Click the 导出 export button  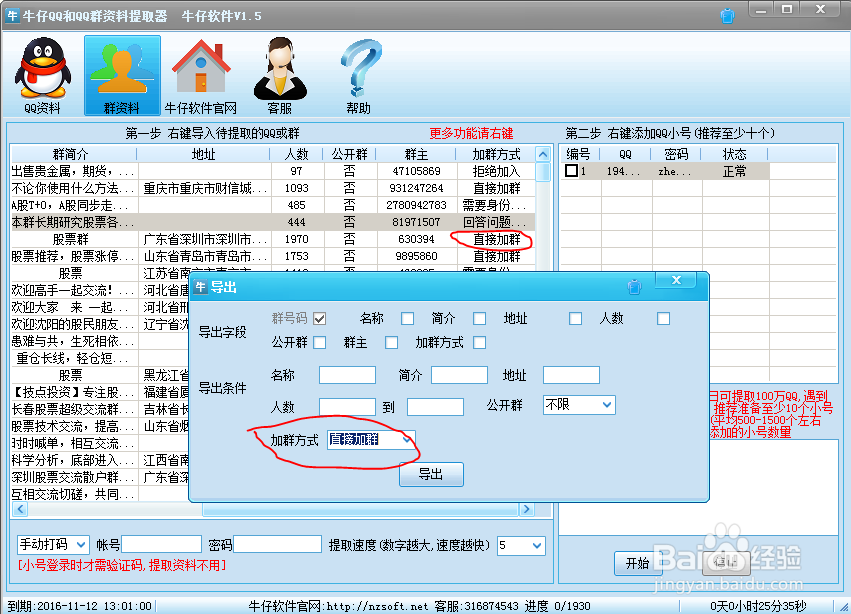[x=431, y=474]
